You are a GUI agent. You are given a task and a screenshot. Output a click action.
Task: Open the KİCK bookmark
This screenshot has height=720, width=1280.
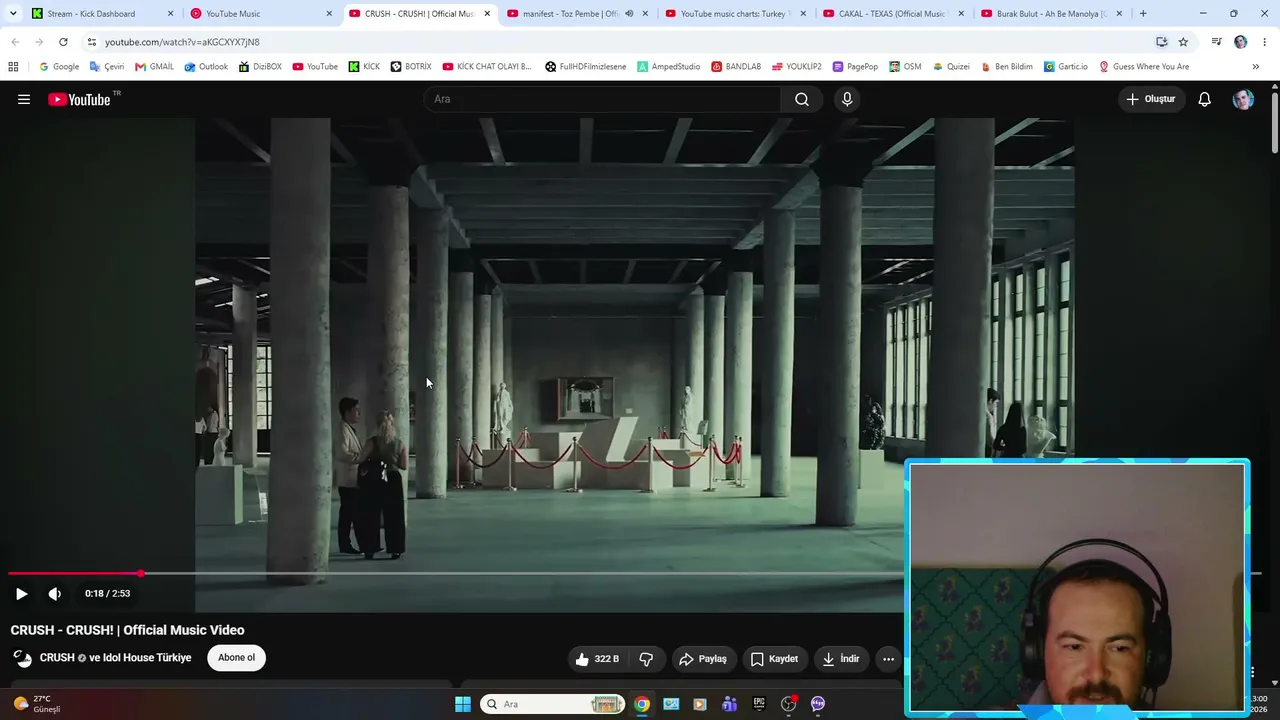coord(364,67)
